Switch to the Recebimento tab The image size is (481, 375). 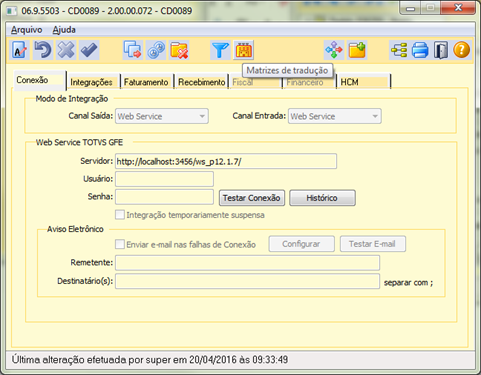[201, 82]
